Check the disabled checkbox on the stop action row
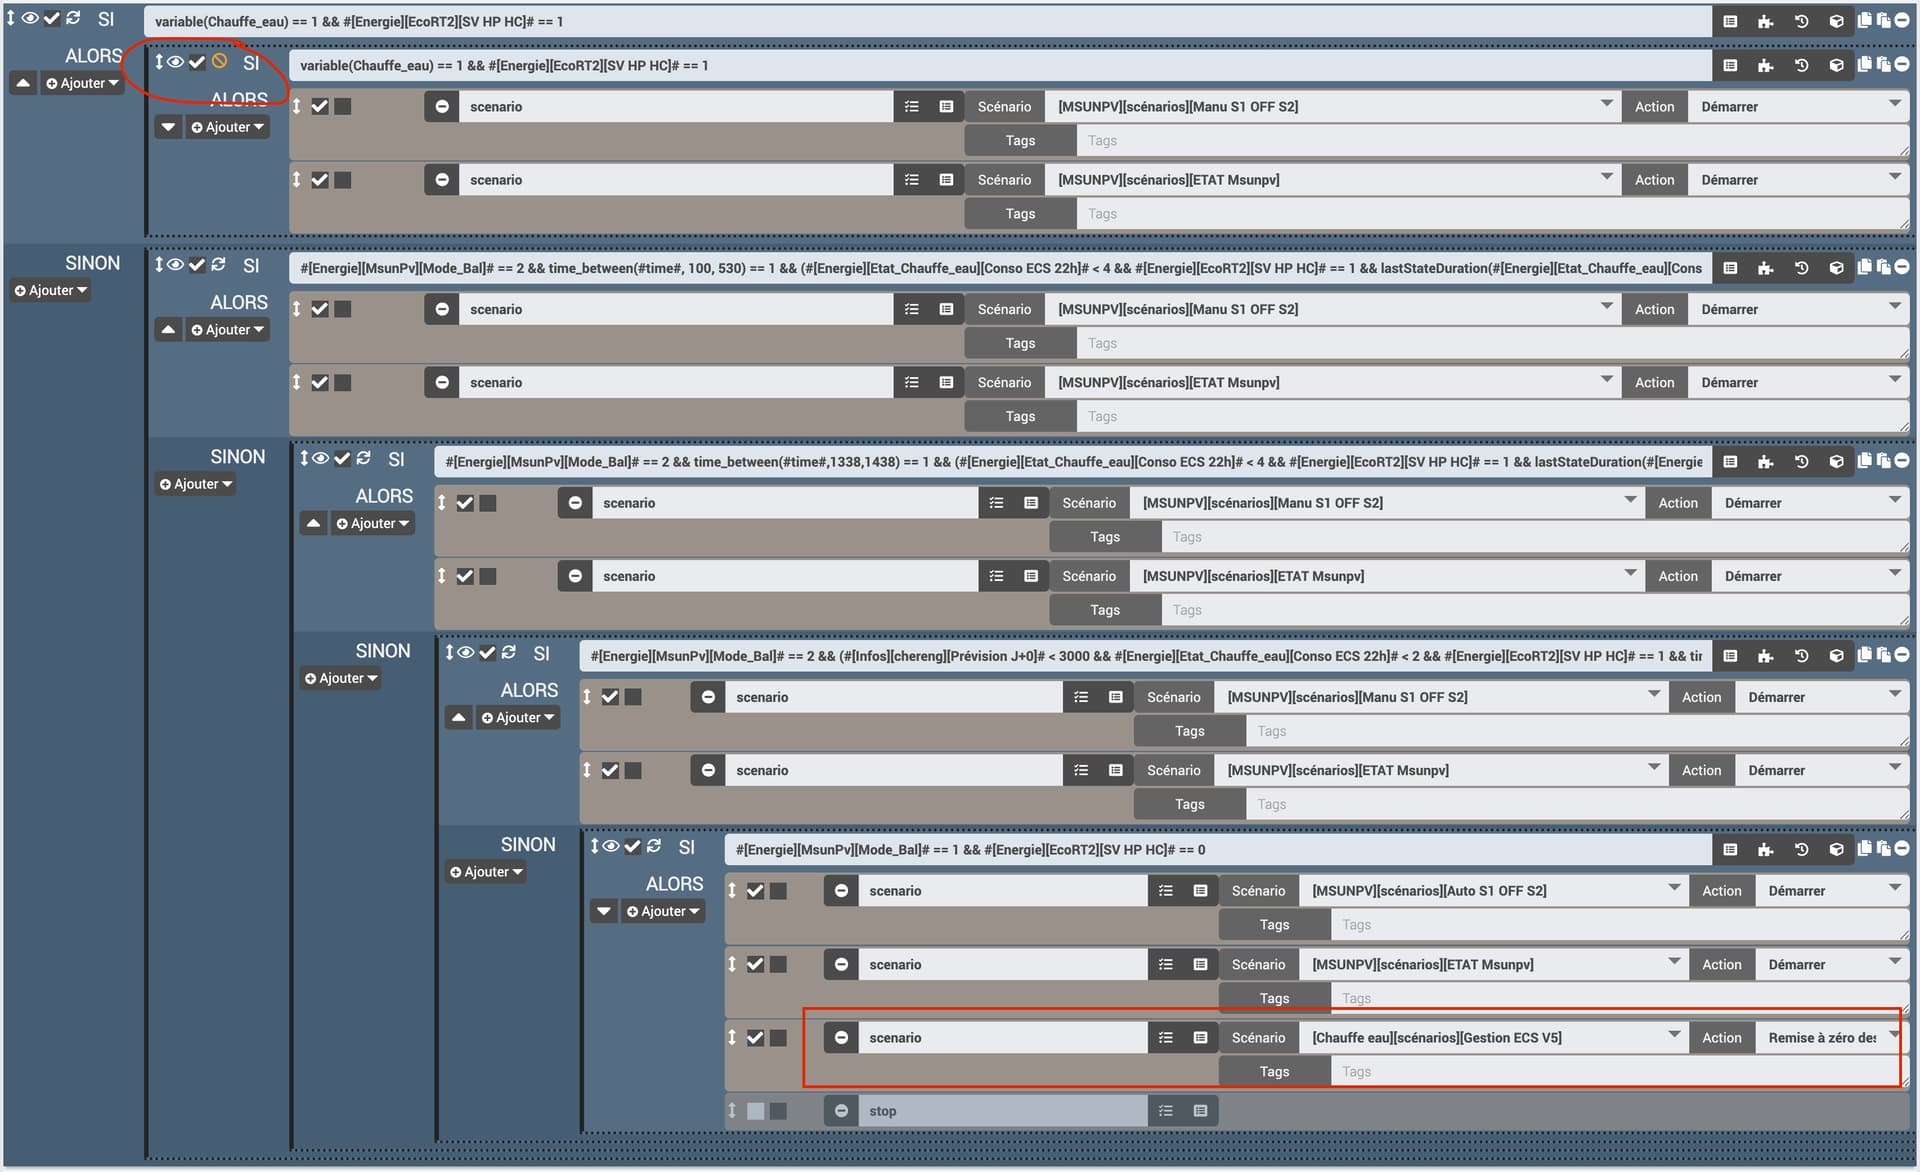Viewport: 1920px width, 1172px height. 755,1111
